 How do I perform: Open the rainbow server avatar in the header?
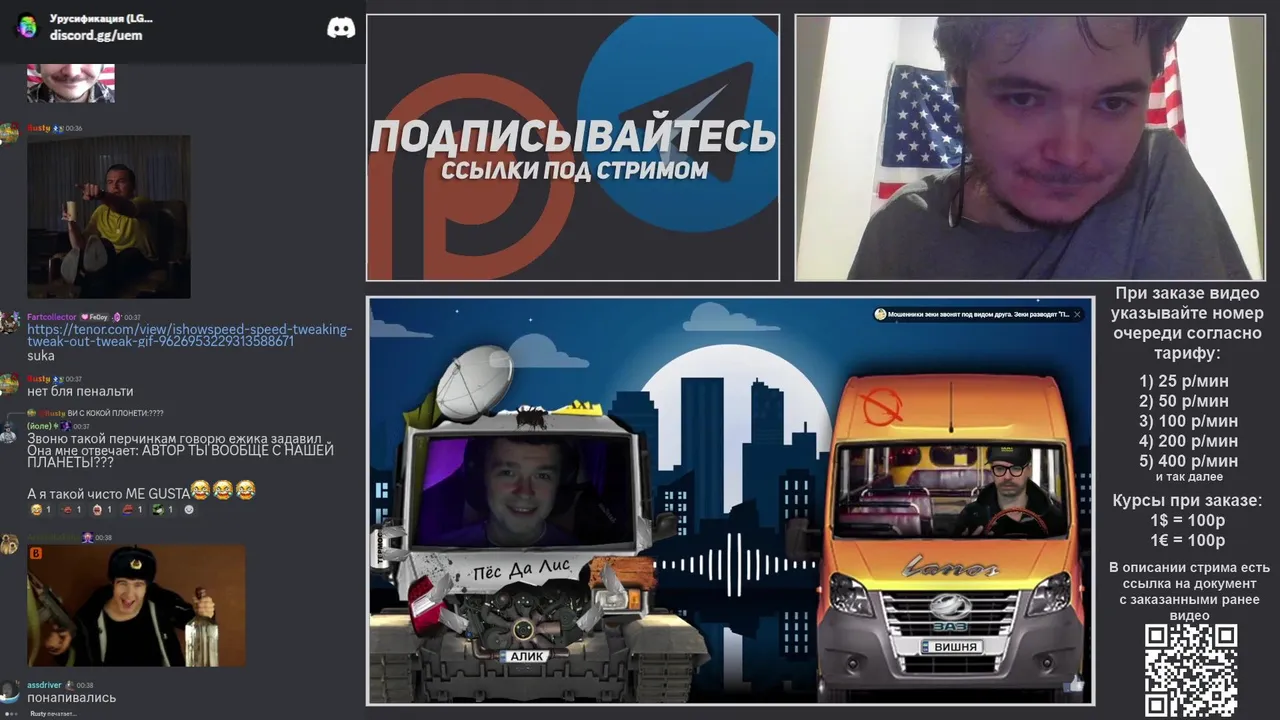(x=27, y=26)
